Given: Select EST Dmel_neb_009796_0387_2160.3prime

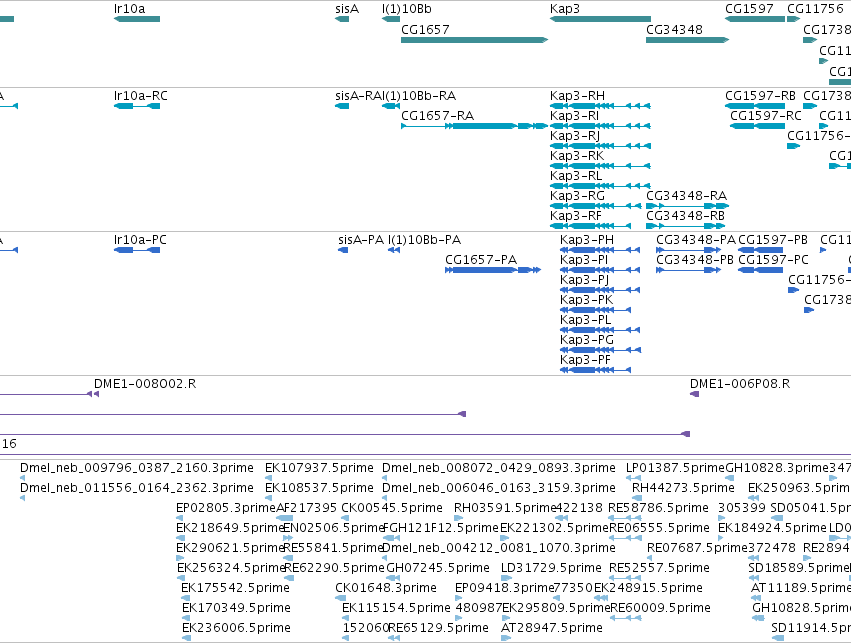Looking at the screenshot, I should [22, 478].
